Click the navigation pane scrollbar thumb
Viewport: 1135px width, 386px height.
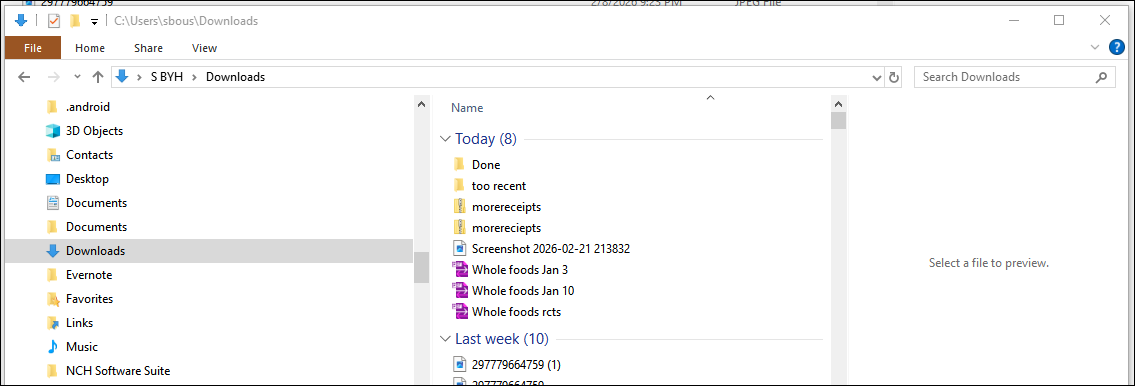[x=421, y=267]
